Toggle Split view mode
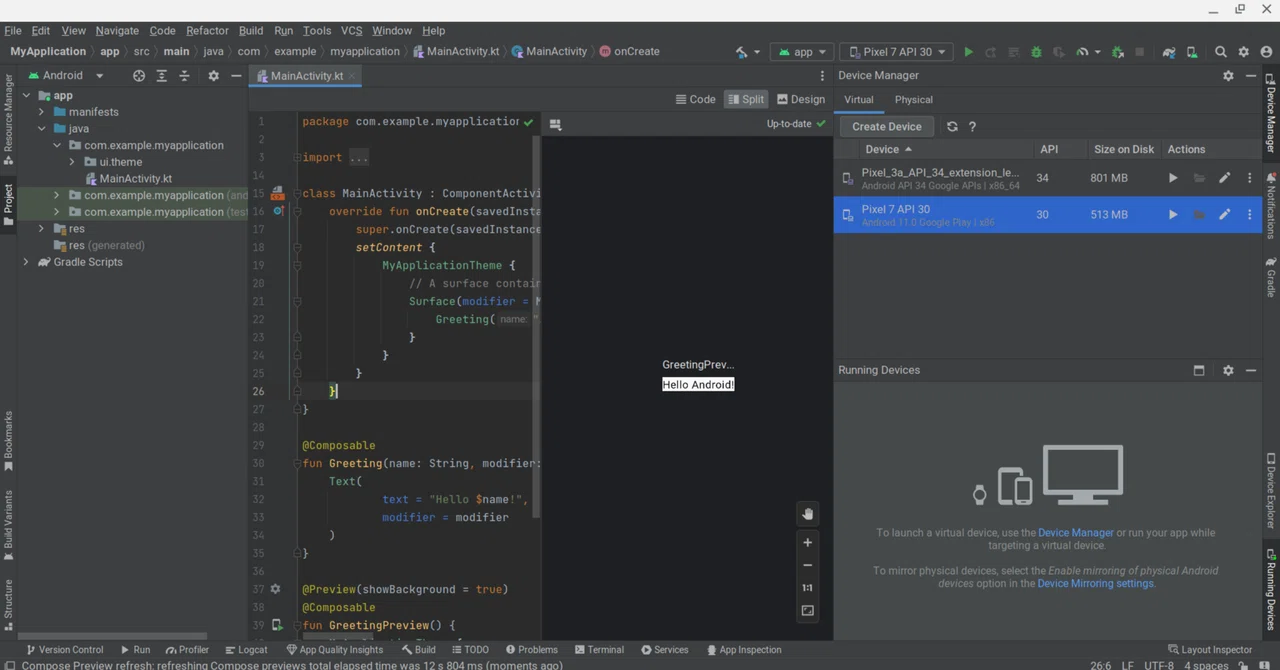The width and height of the screenshot is (1280, 670). click(746, 99)
